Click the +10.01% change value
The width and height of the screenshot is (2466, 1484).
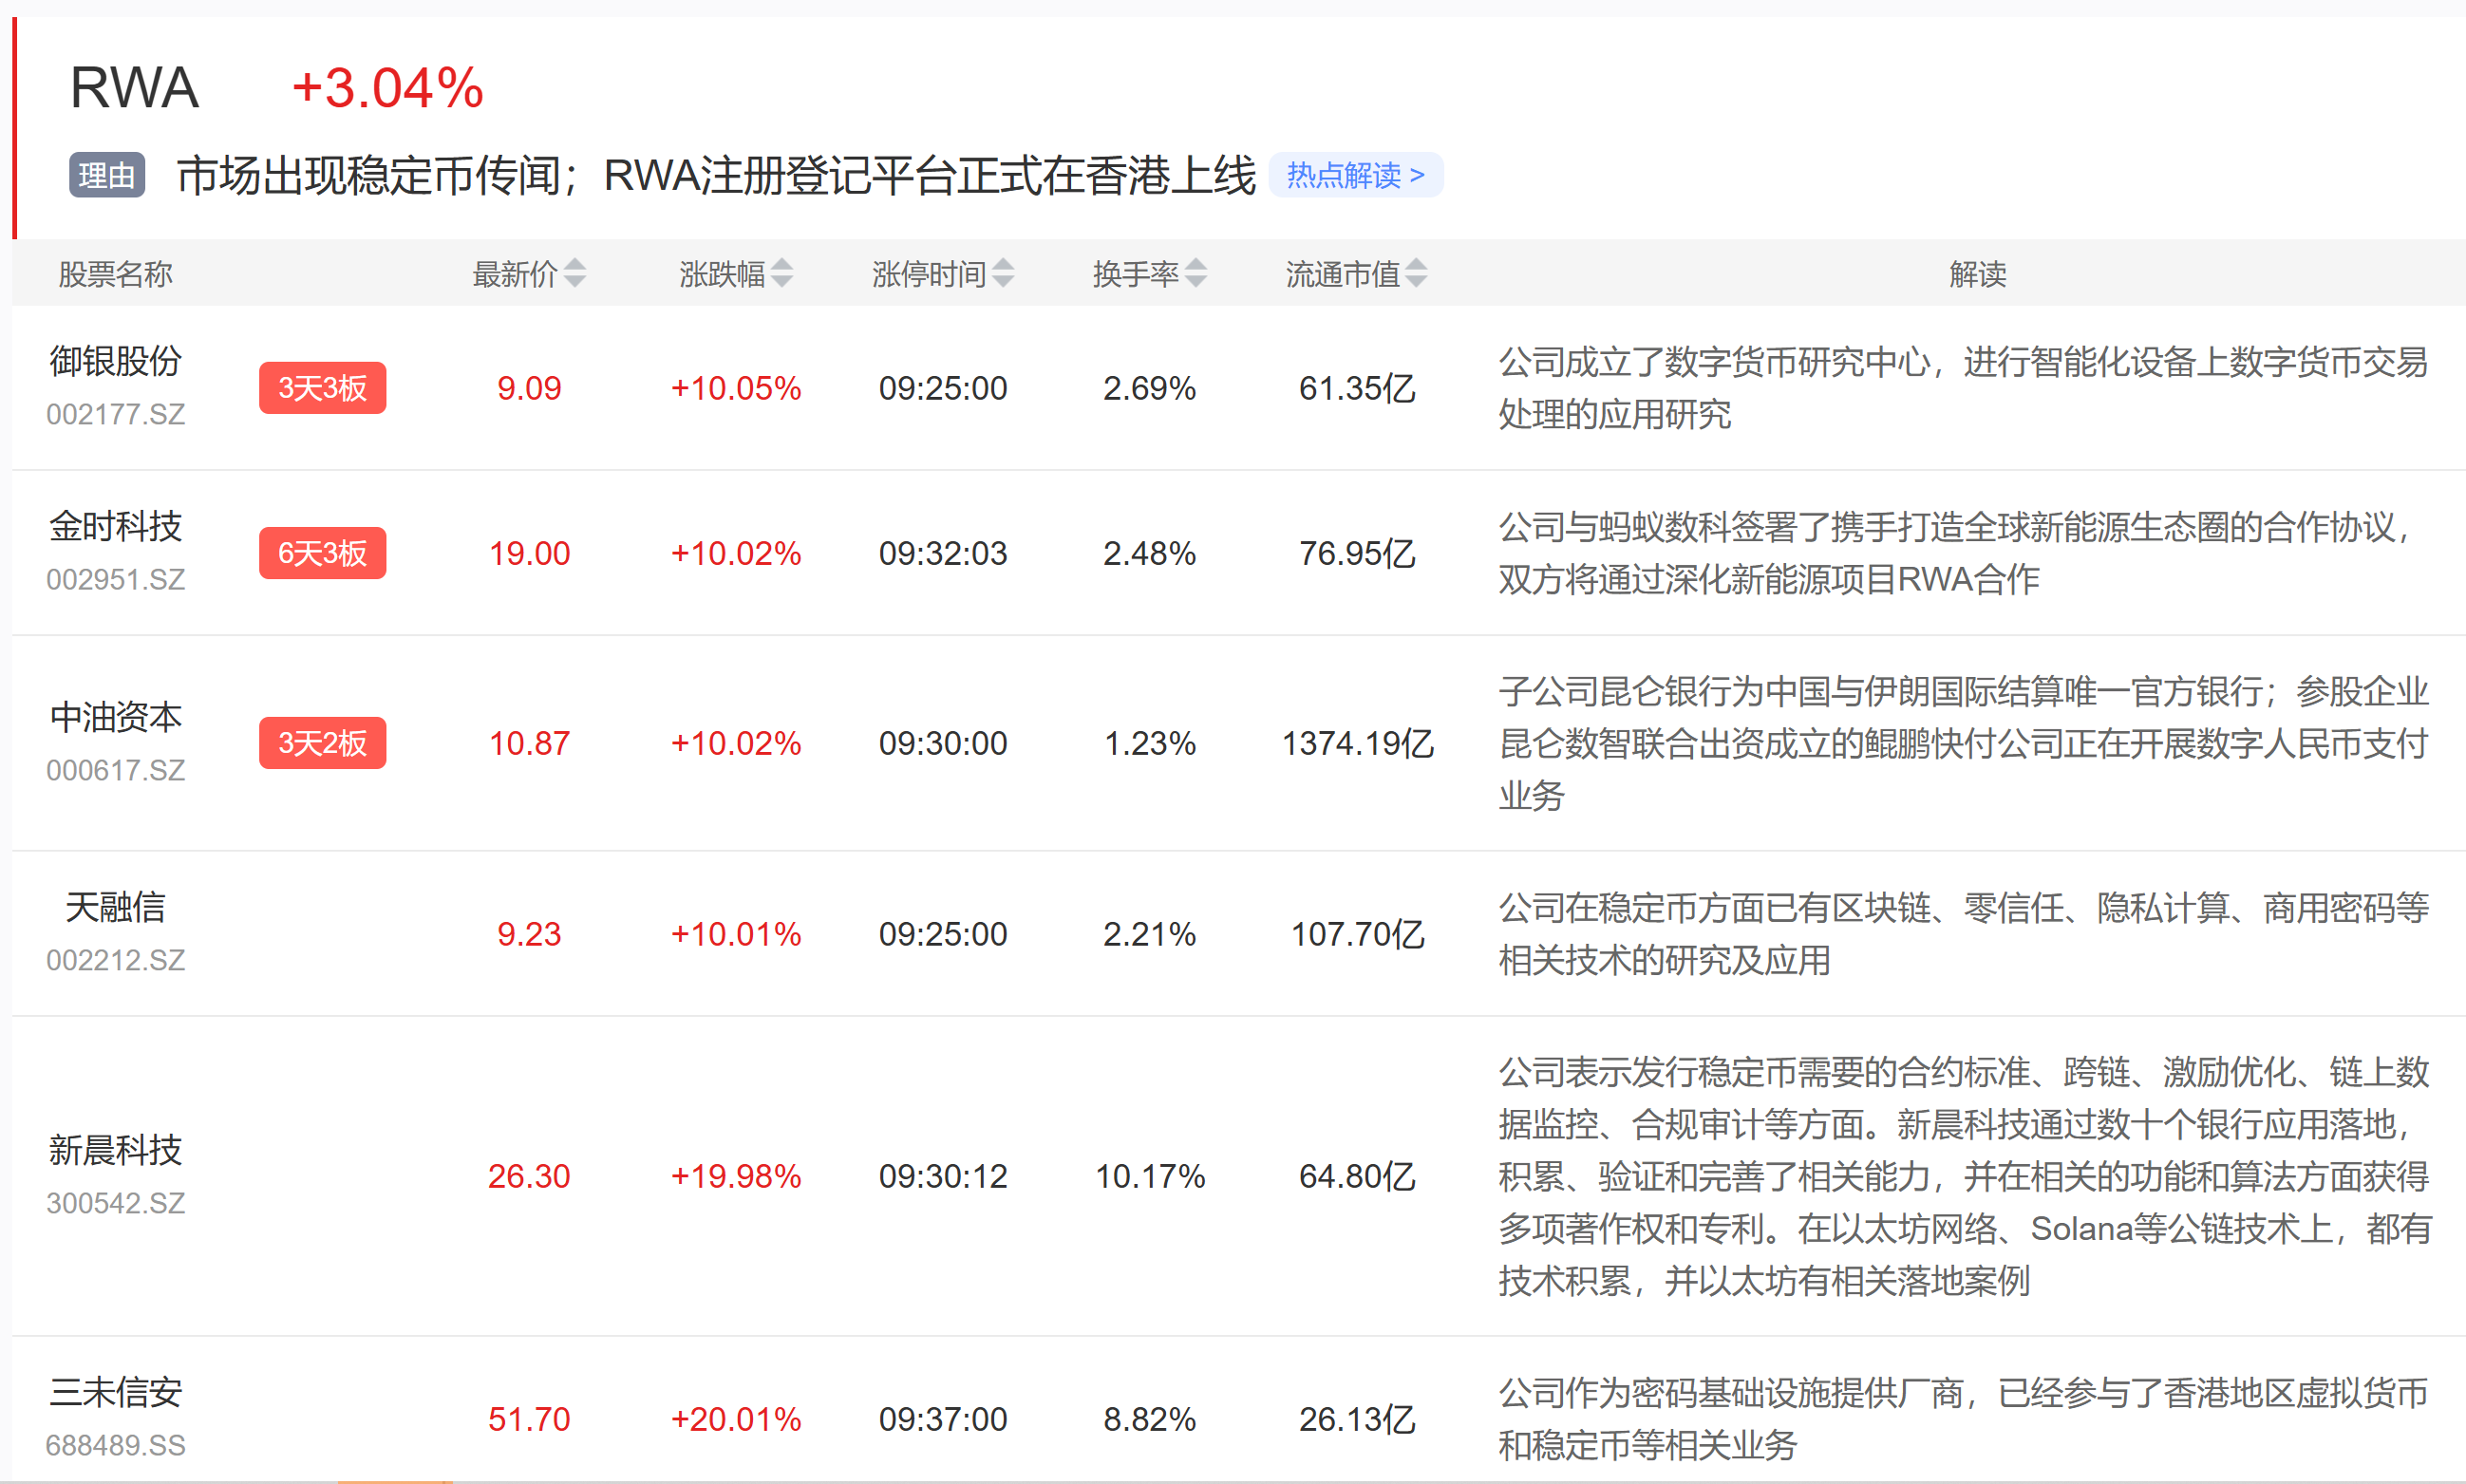pyautogui.click(x=736, y=934)
